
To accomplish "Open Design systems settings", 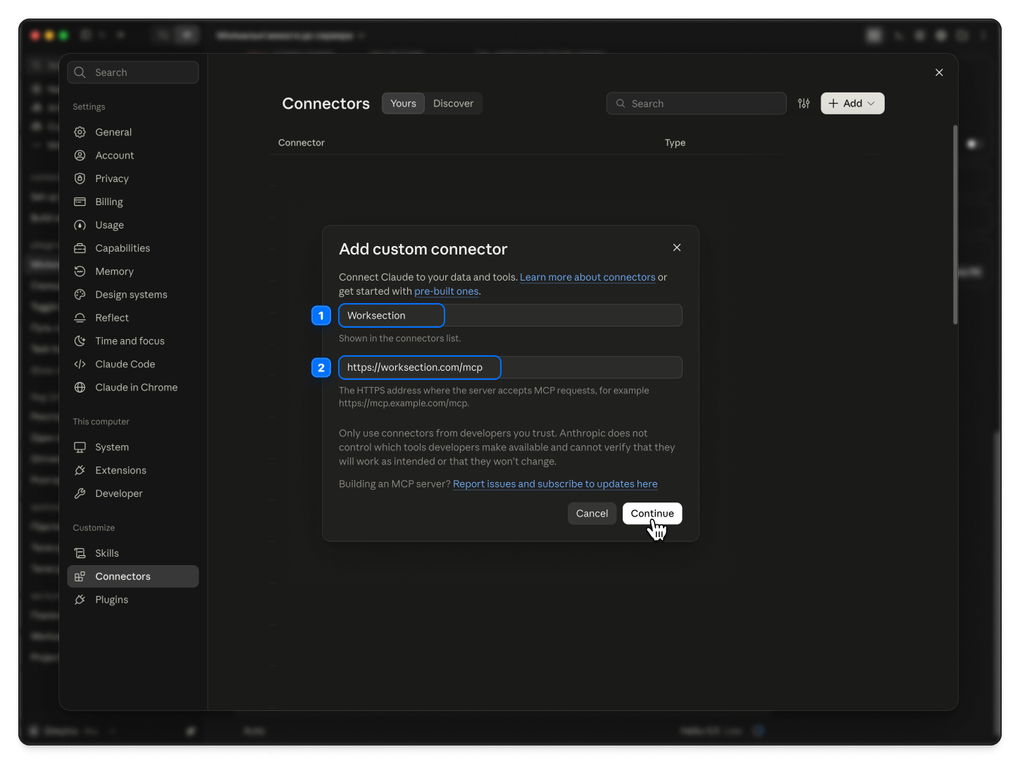I will (133, 295).
